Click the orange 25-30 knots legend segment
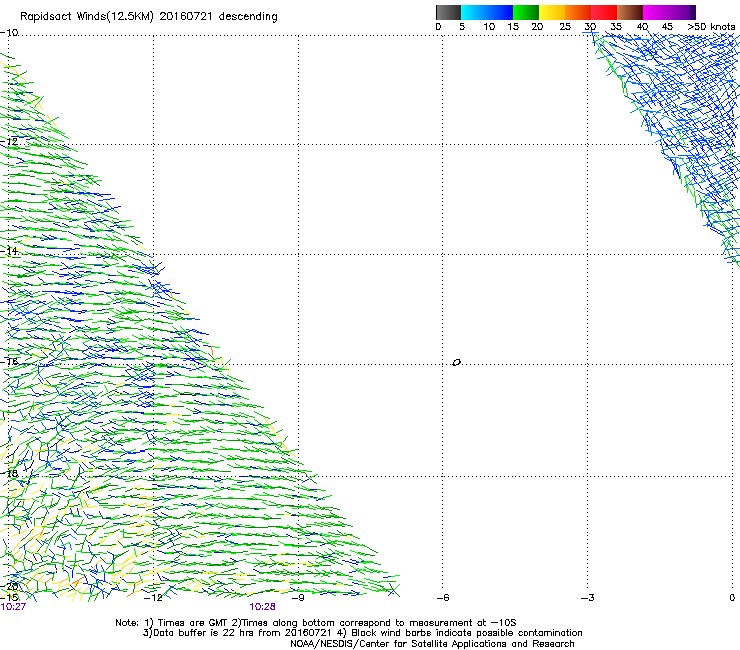740x650 pixels. pos(578,12)
